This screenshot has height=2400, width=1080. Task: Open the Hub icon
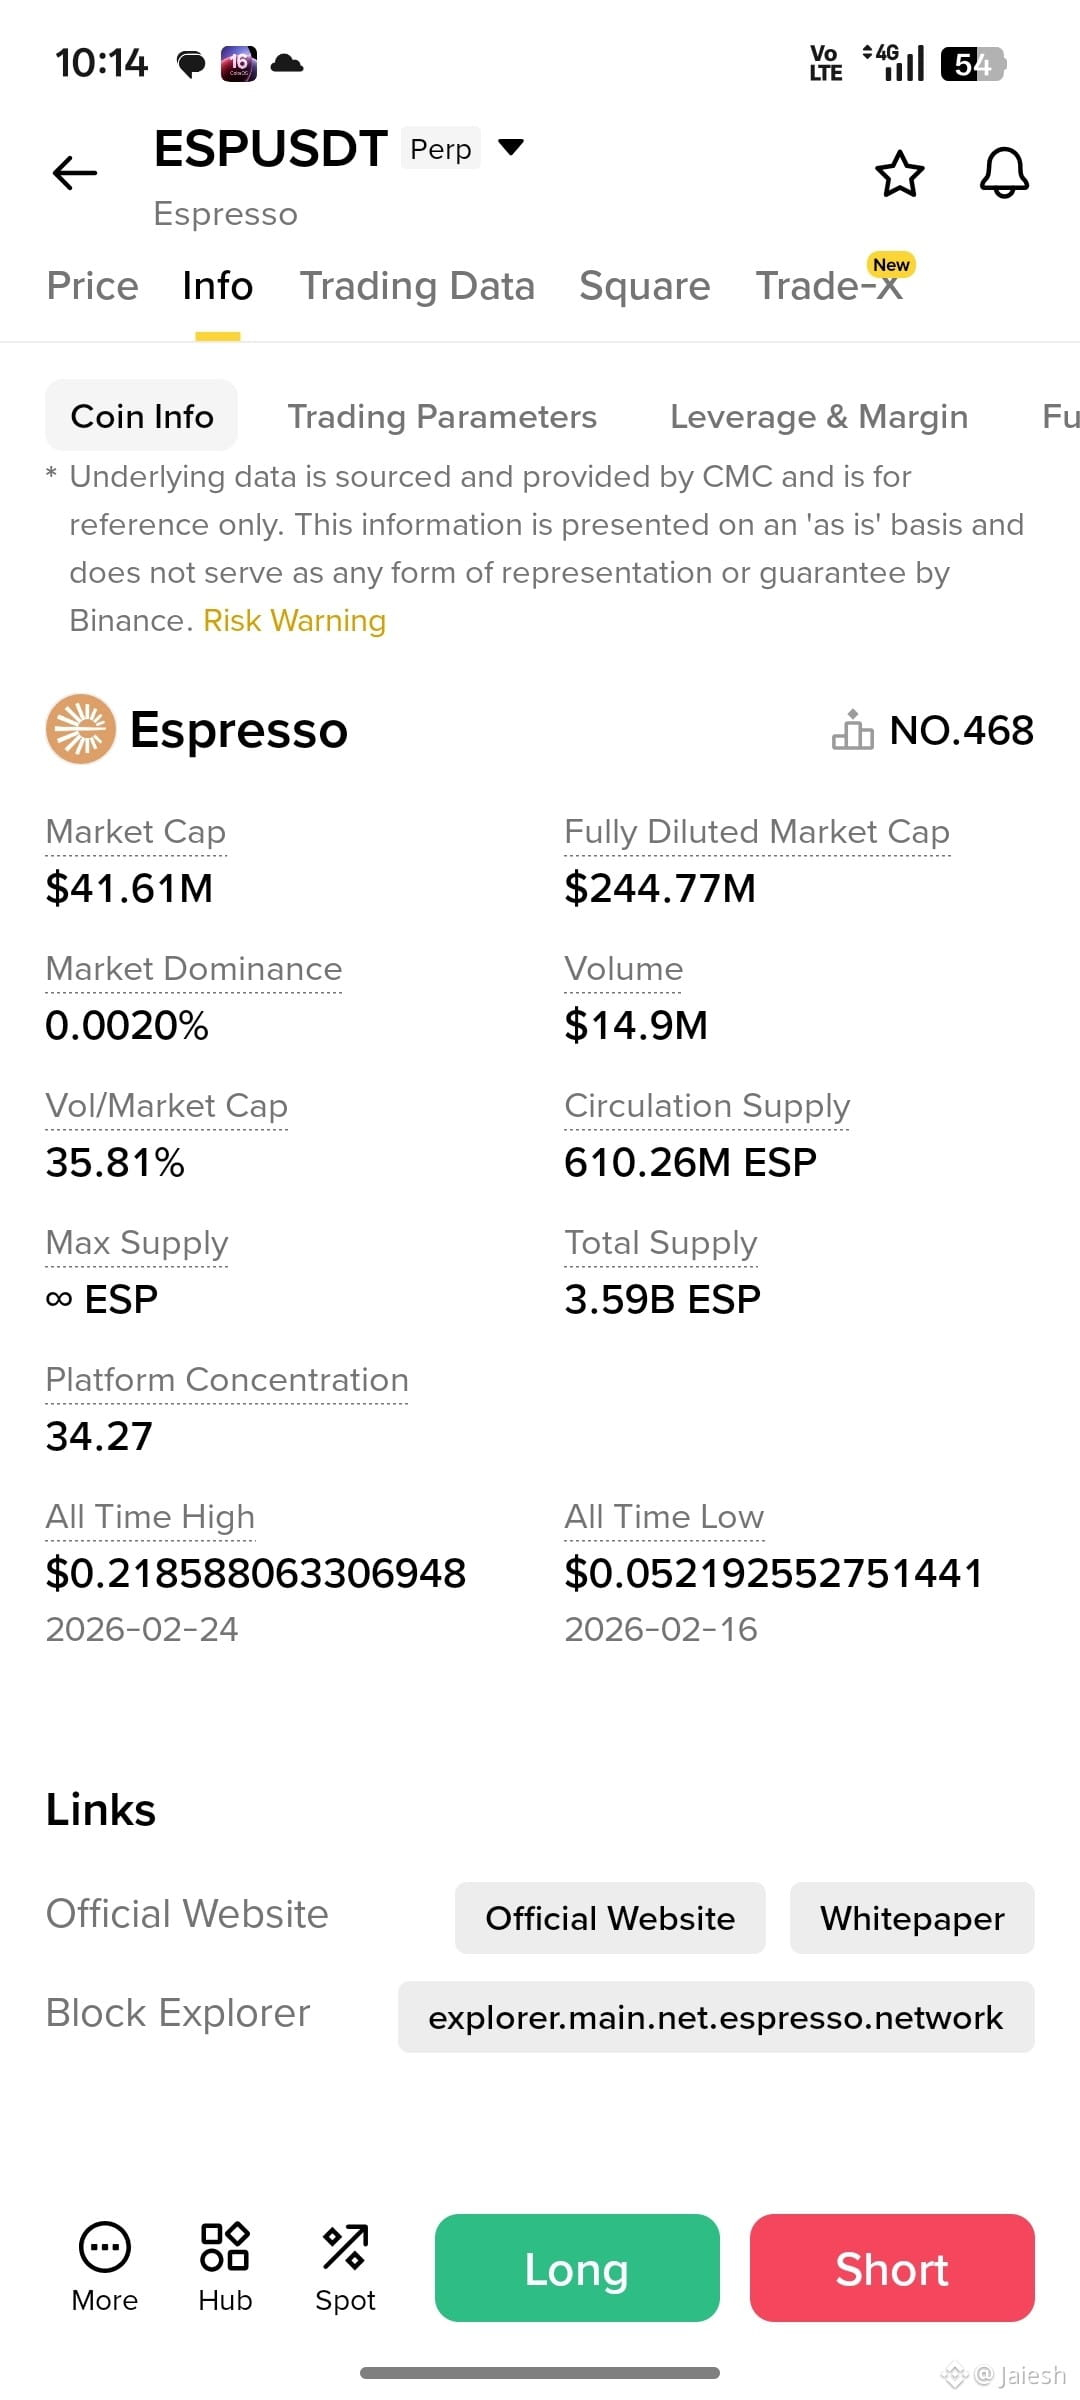coord(225,2247)
